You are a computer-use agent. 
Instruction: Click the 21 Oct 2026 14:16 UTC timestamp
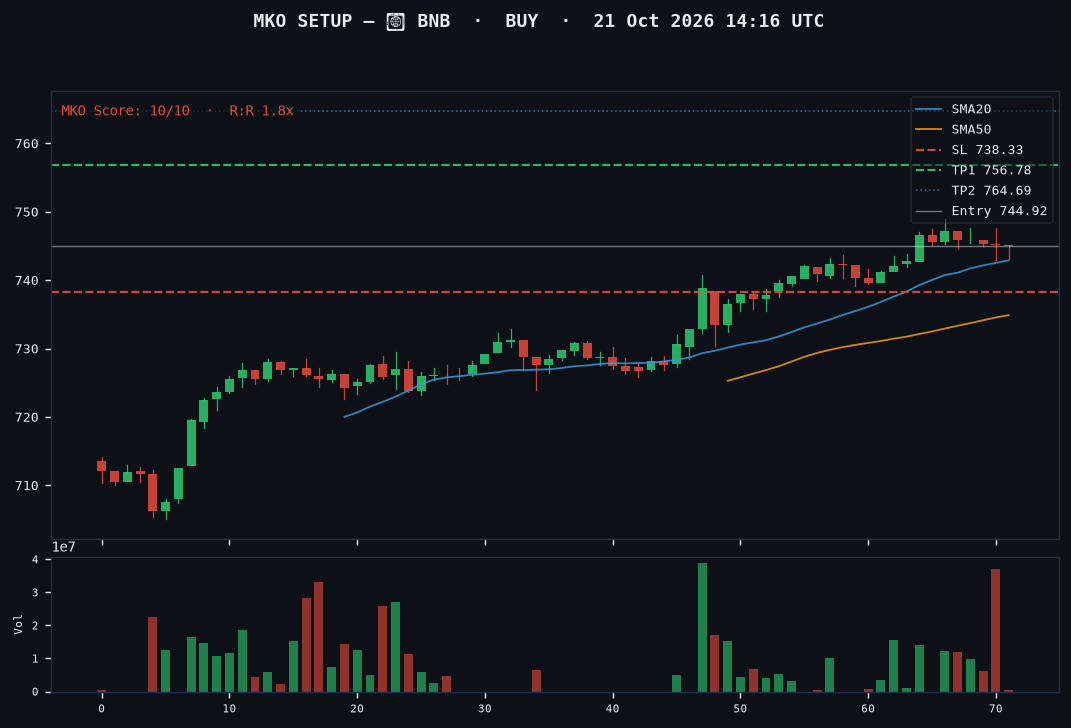click(x=708, y=21)
